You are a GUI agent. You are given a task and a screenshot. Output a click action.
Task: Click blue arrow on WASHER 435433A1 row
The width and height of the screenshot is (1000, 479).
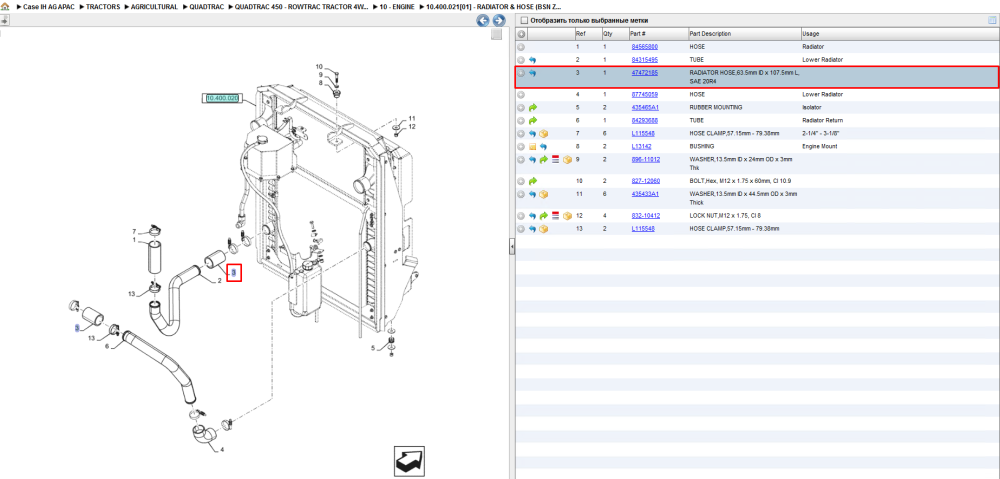pos(533,194)
